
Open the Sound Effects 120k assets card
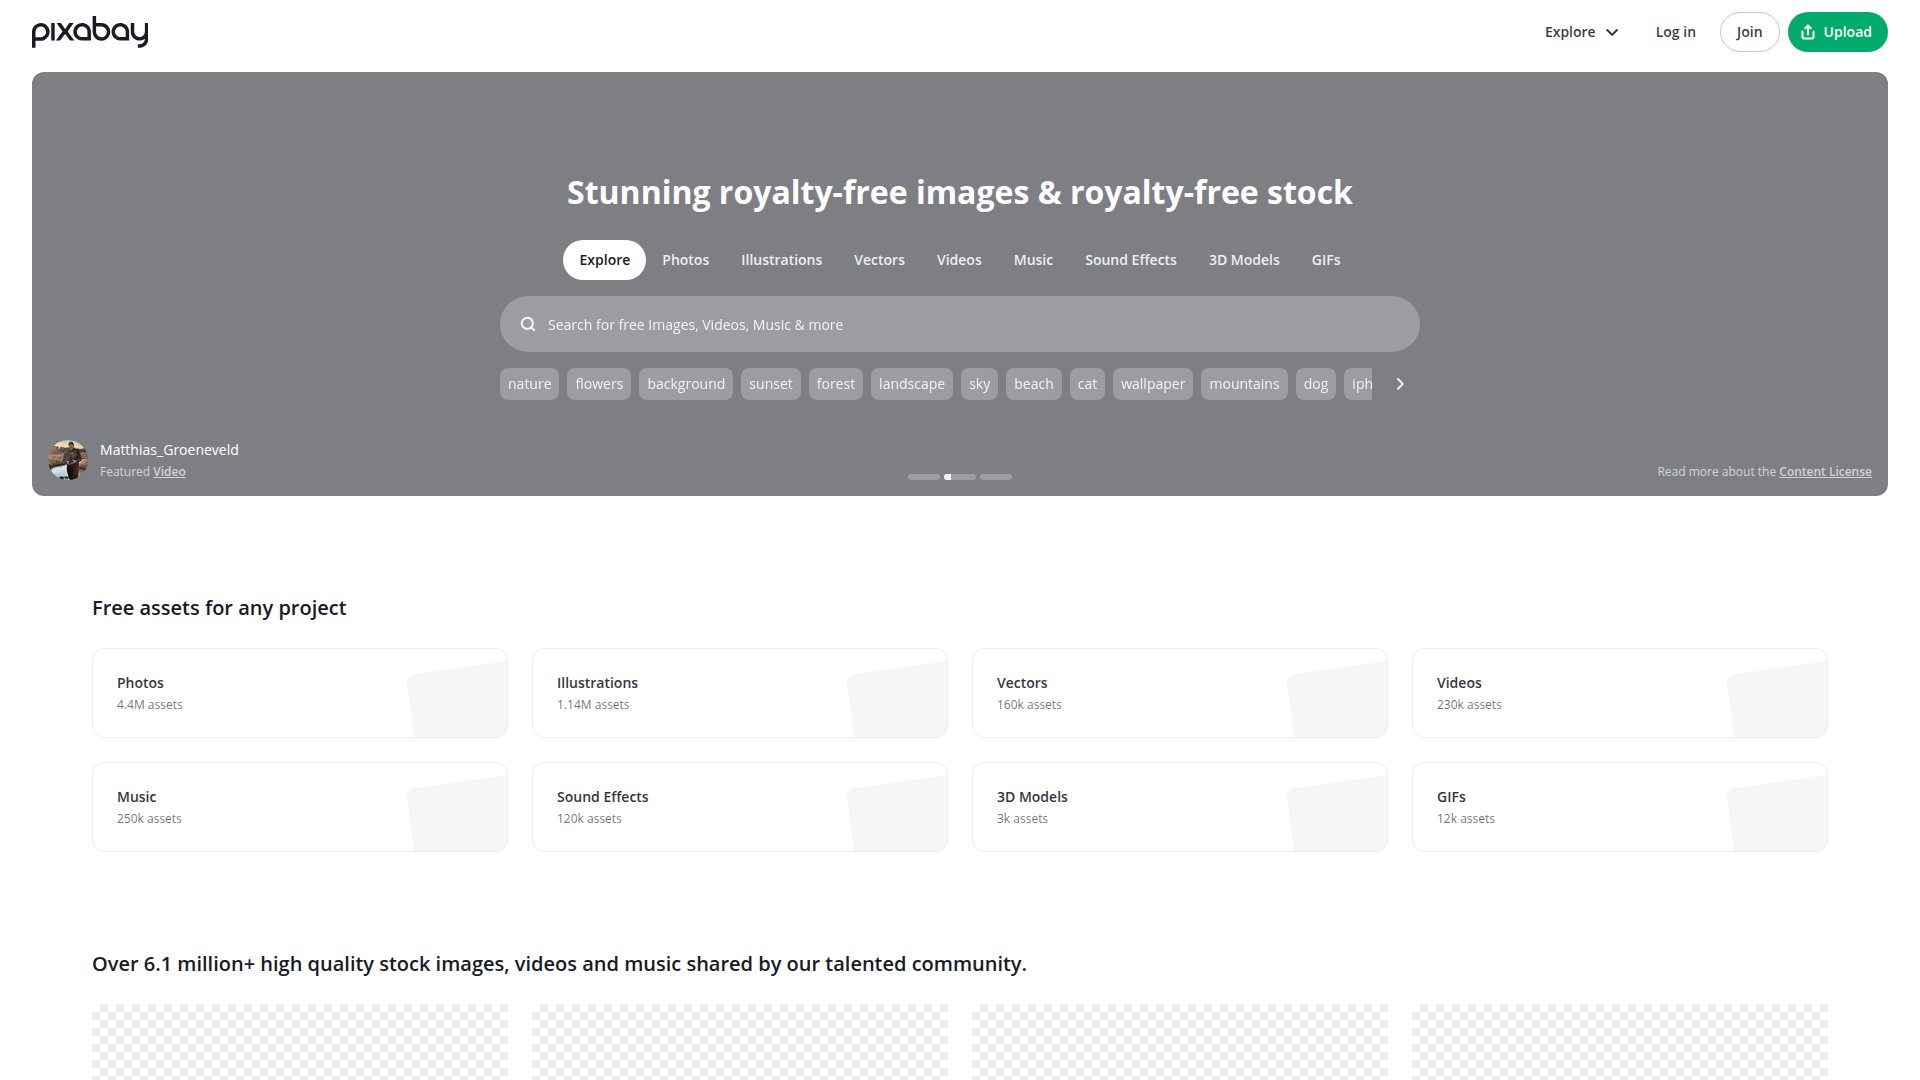pyautogui.click(x=740, y=807)
